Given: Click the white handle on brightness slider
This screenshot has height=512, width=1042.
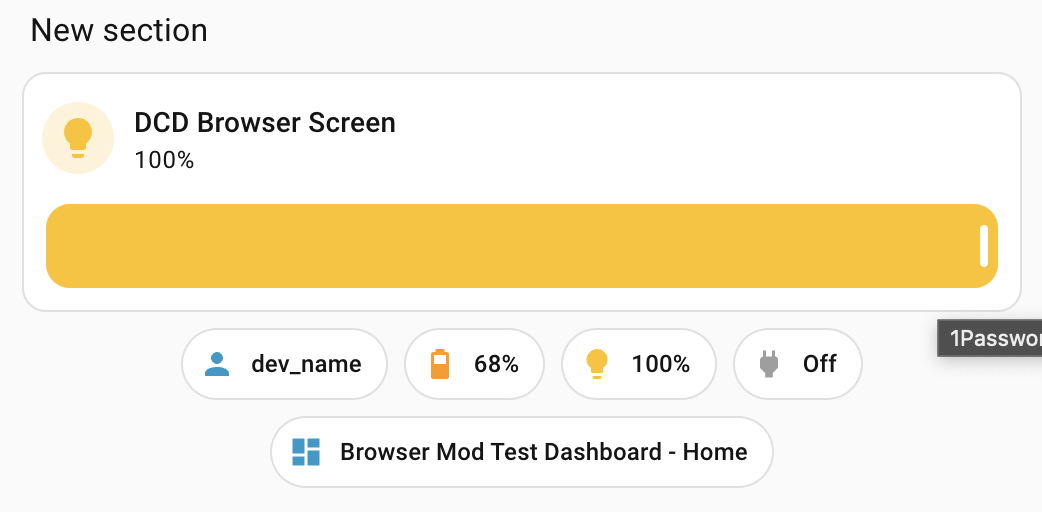Looking at the screenshot, I should pos(984,246).
